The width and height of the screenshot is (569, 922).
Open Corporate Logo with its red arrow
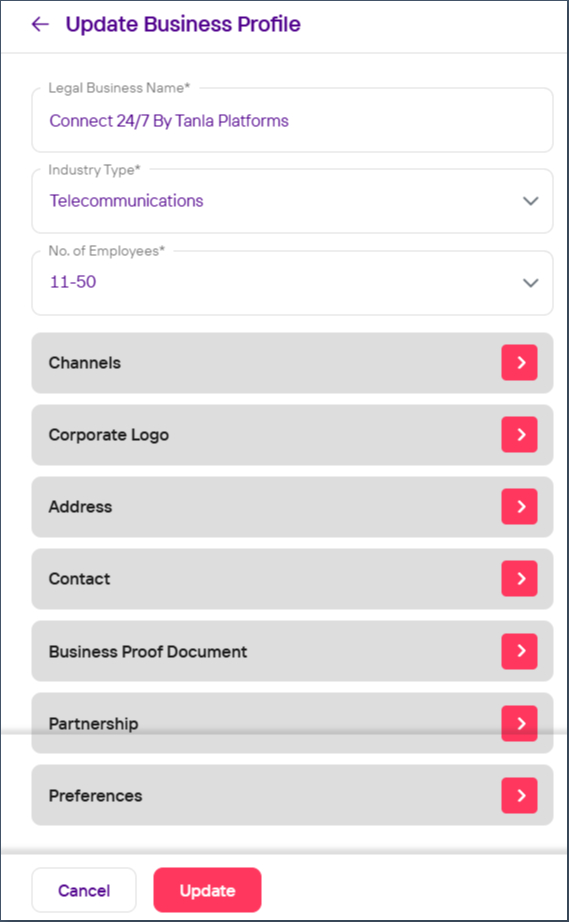point(519,435)
